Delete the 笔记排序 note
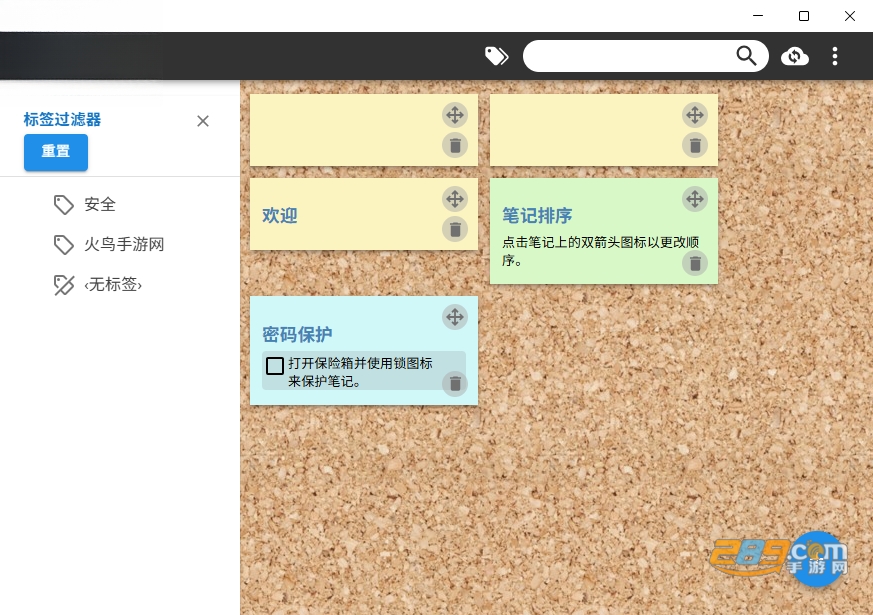The height and width of the screenshot is (615, 873). 695,263
